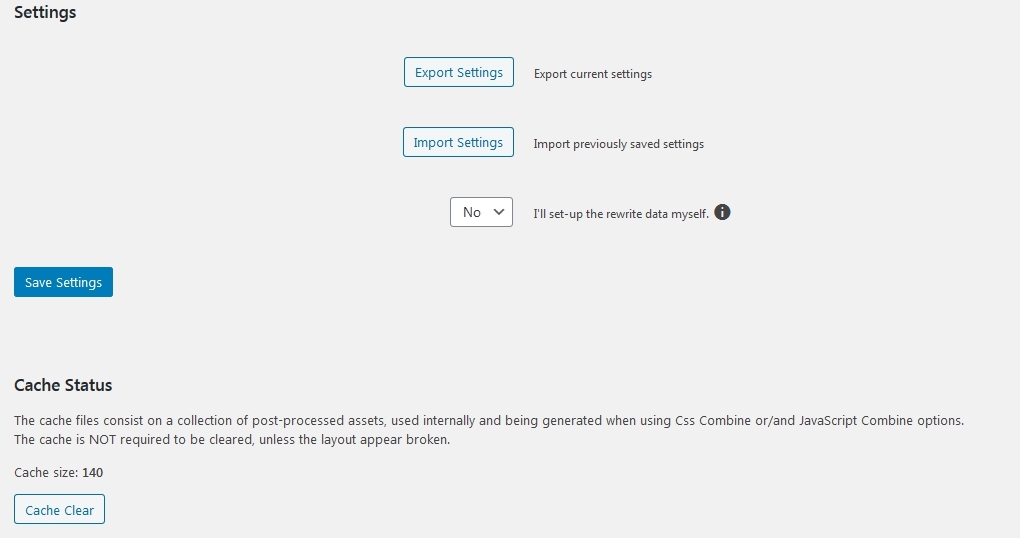Viewport: 1020px width, 538px height.
Task: Select the "Export current settings" description text
Action: coord(593,74)
